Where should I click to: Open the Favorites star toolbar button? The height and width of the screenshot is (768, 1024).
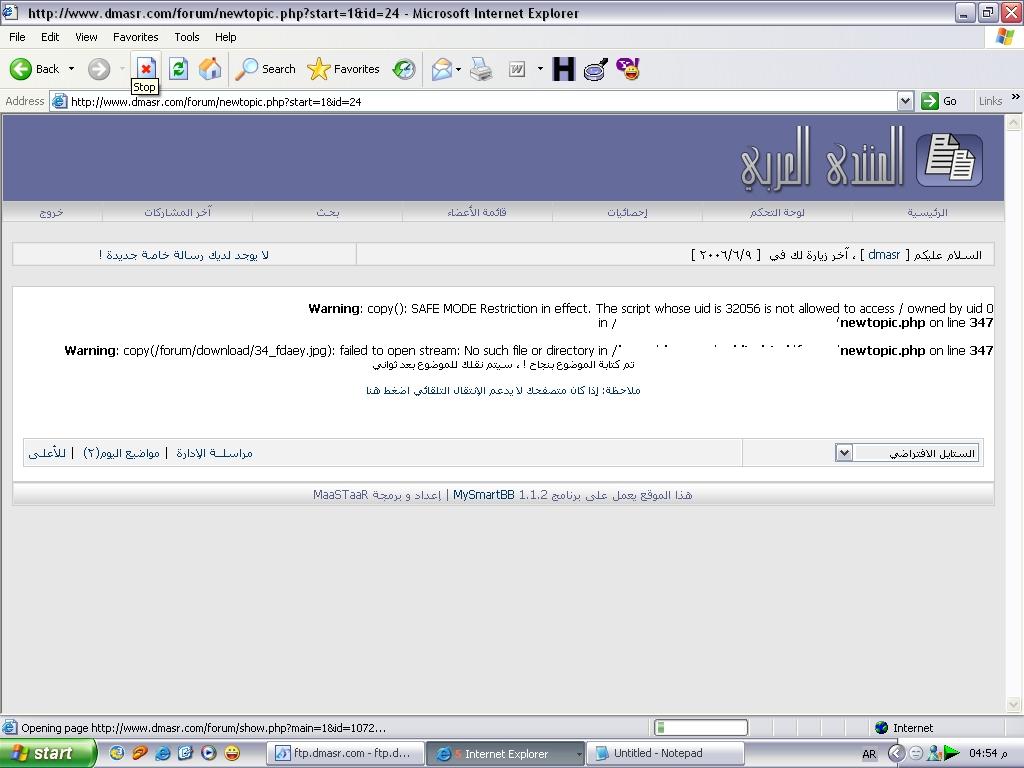344,69
